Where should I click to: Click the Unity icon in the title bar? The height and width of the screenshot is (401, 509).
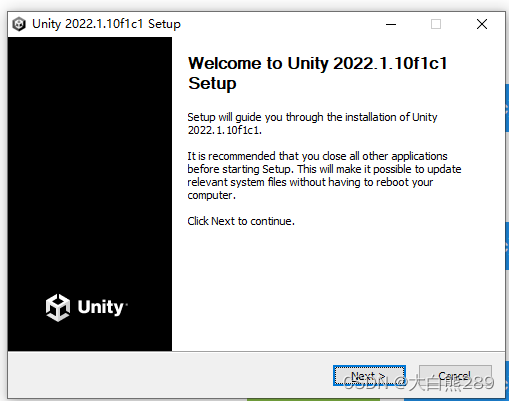tap(19, 24)
